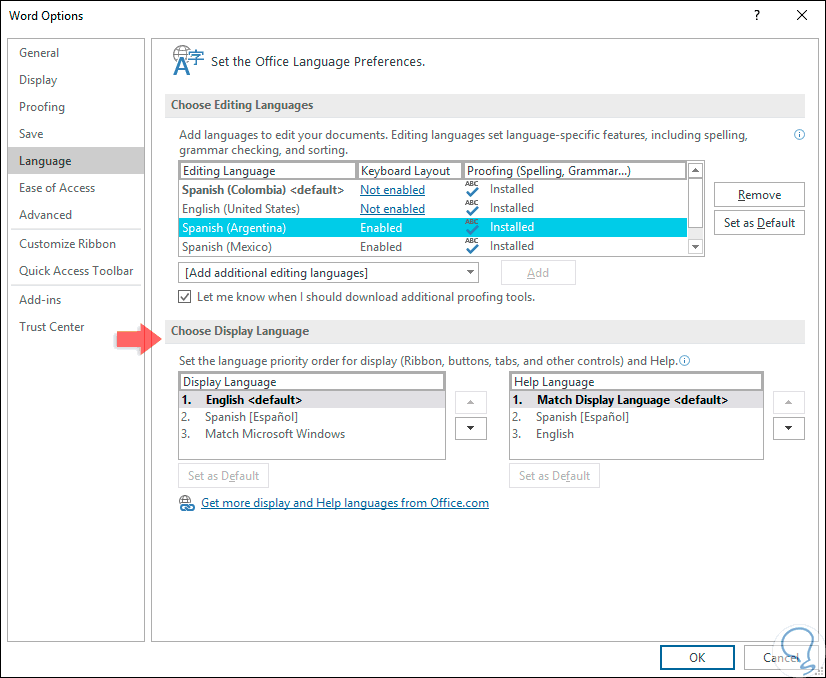Toggle 'Let me know when I should download' checkbox
Image resolution: width=826 pixels, height=678 pixels.
184,297
